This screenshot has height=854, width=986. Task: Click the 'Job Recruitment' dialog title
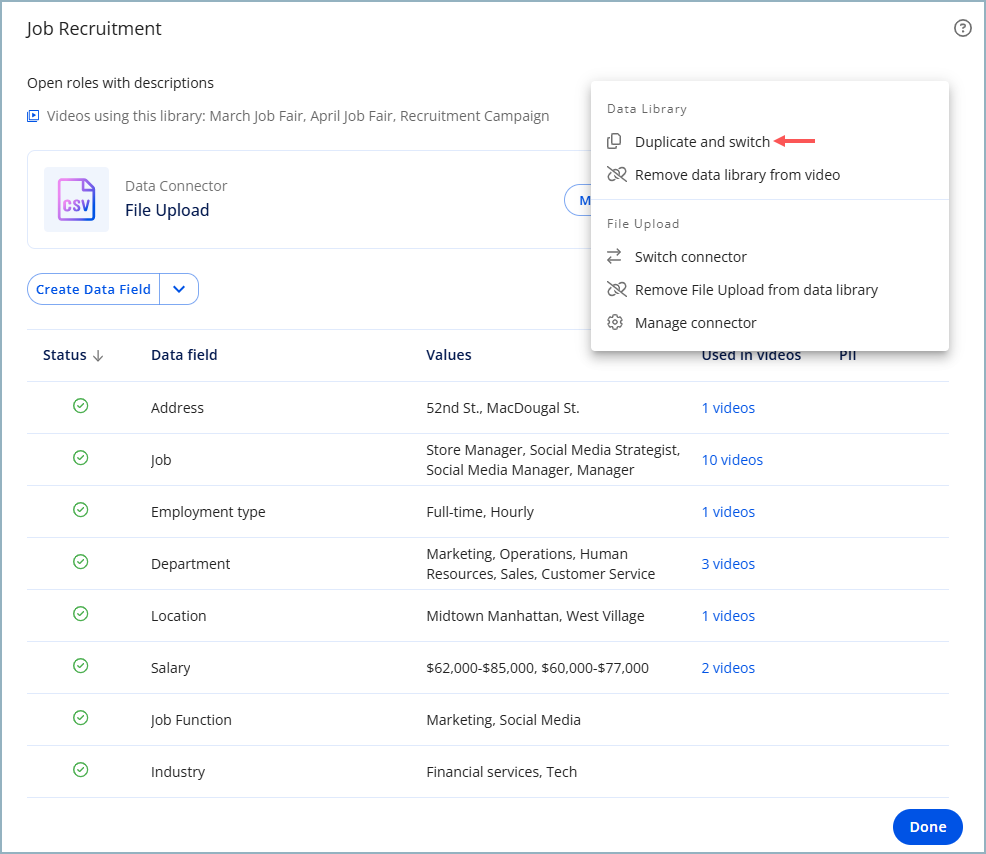tap(94, 29)
